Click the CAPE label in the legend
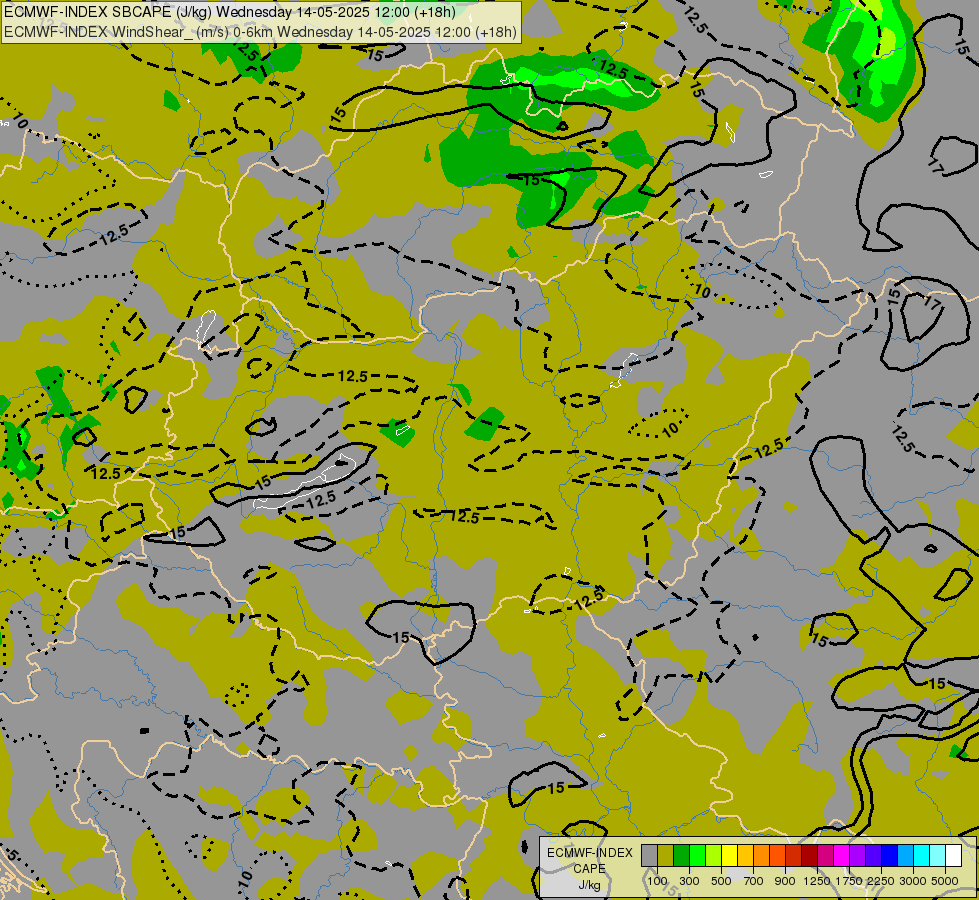This screenshot has height=900, width=979. pos(589,869)
